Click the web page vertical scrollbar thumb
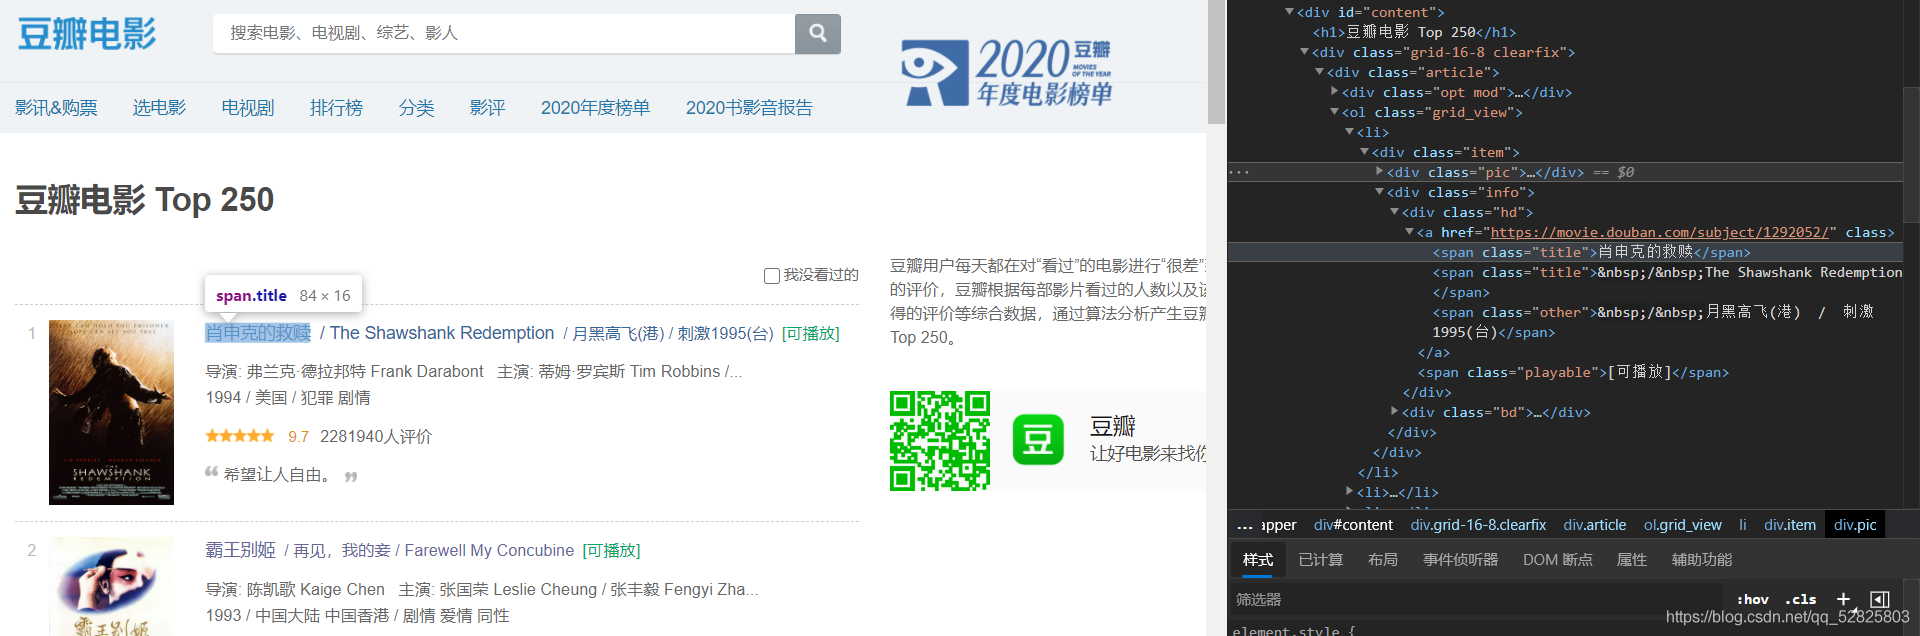The height and width of the screenshot is (636, 1920). 1216,62
